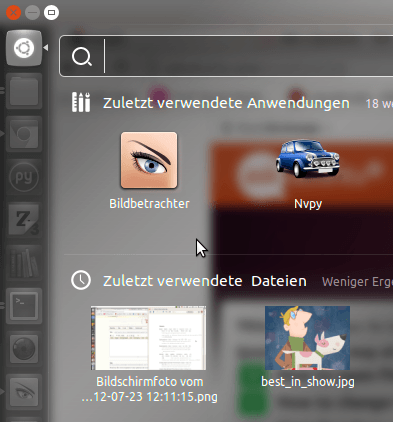Click the 'Zuletzt verwendete Dateien' heading

205,281
